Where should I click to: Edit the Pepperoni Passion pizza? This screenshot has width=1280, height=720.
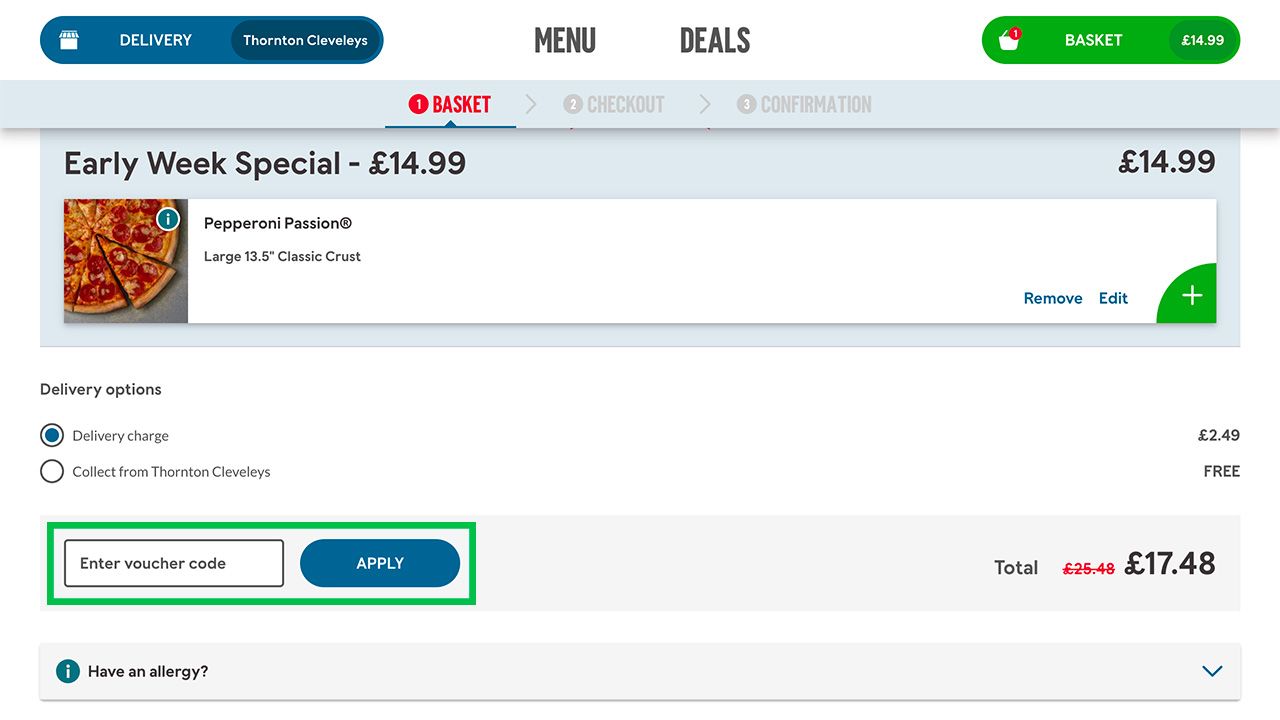point(1113,297)
